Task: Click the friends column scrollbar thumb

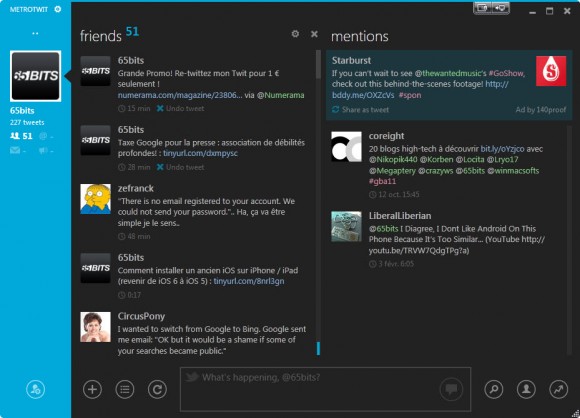Action: [318, 65]
